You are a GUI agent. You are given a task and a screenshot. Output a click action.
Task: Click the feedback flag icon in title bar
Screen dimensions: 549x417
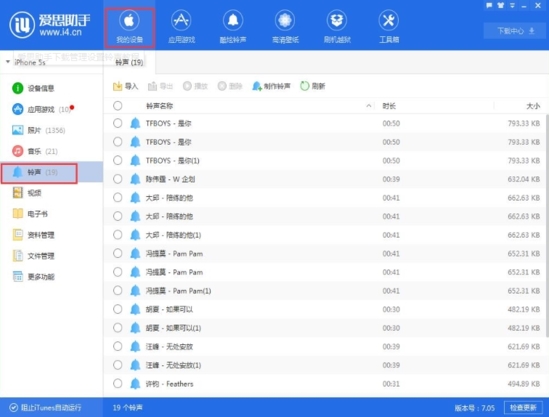(489, 5)
